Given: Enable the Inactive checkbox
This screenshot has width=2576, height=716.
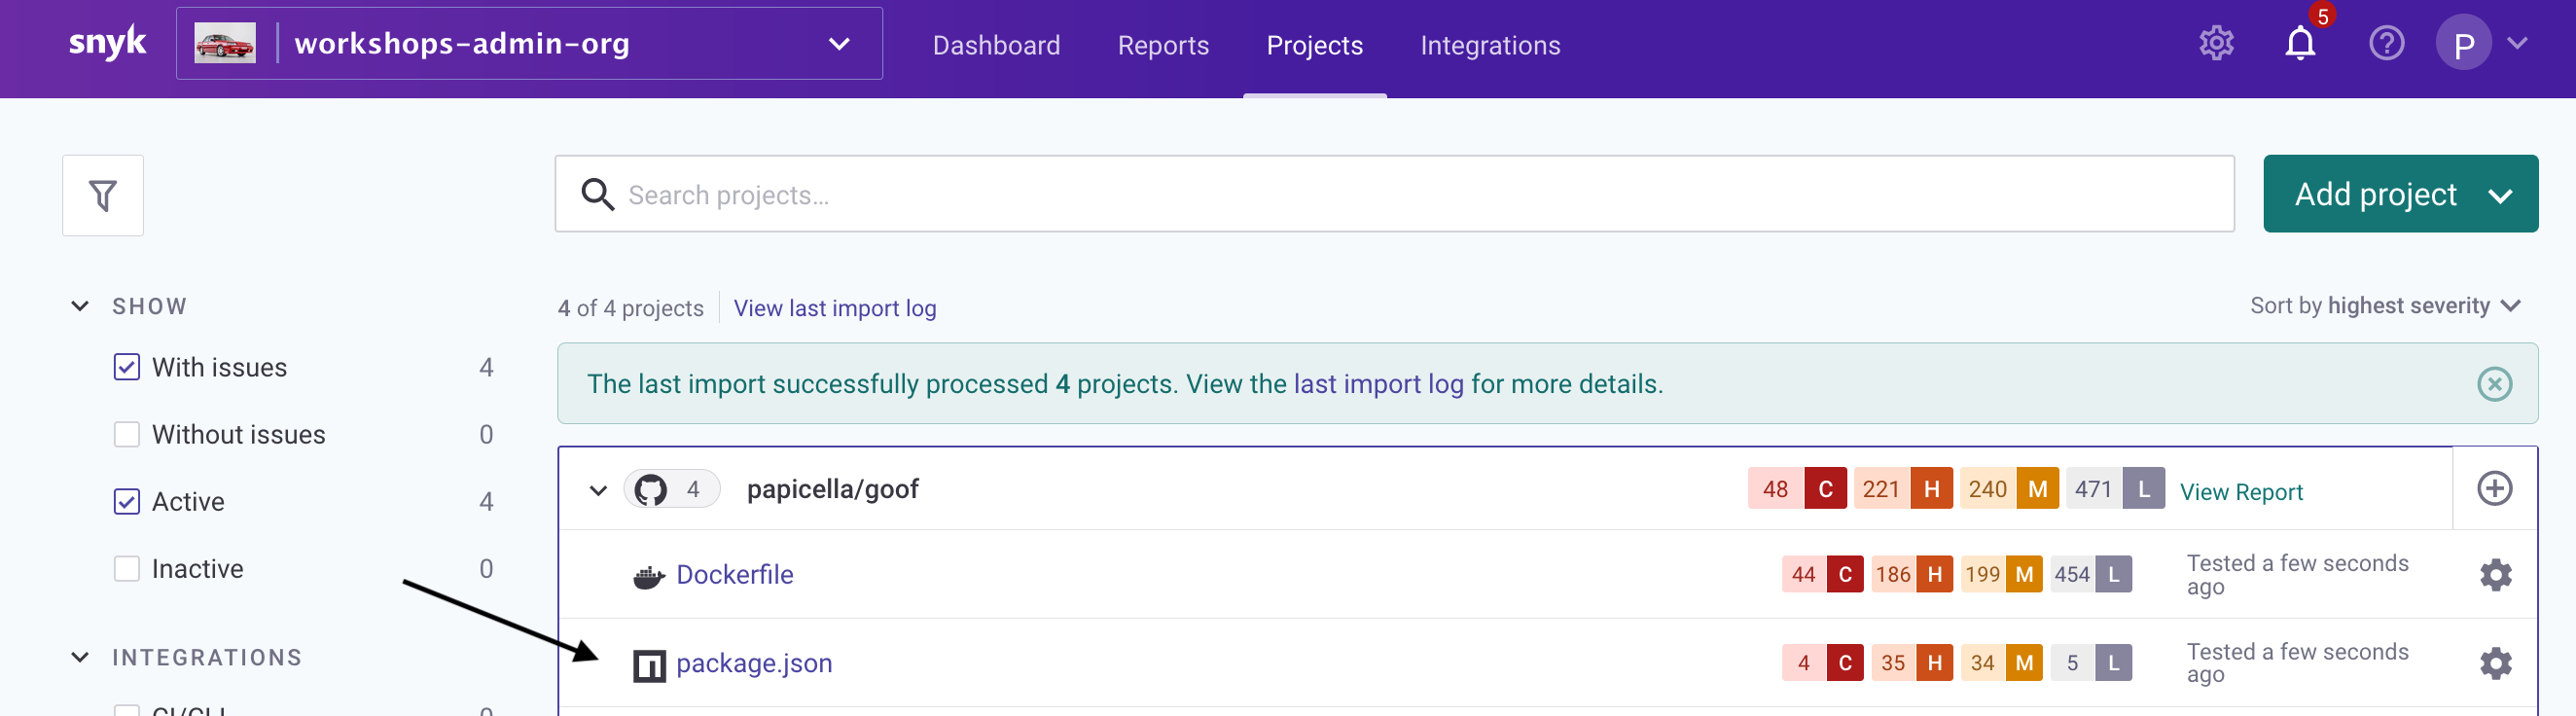Looking at the screenshot, I should click(x=127, y=569).
